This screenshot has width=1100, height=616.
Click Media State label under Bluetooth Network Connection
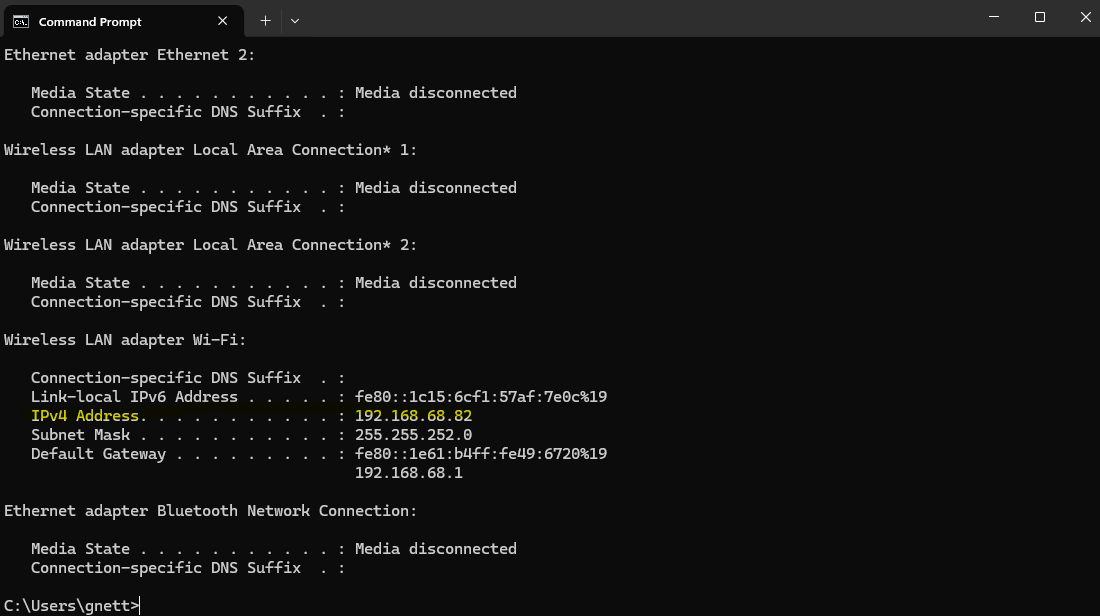coord(80,549)
